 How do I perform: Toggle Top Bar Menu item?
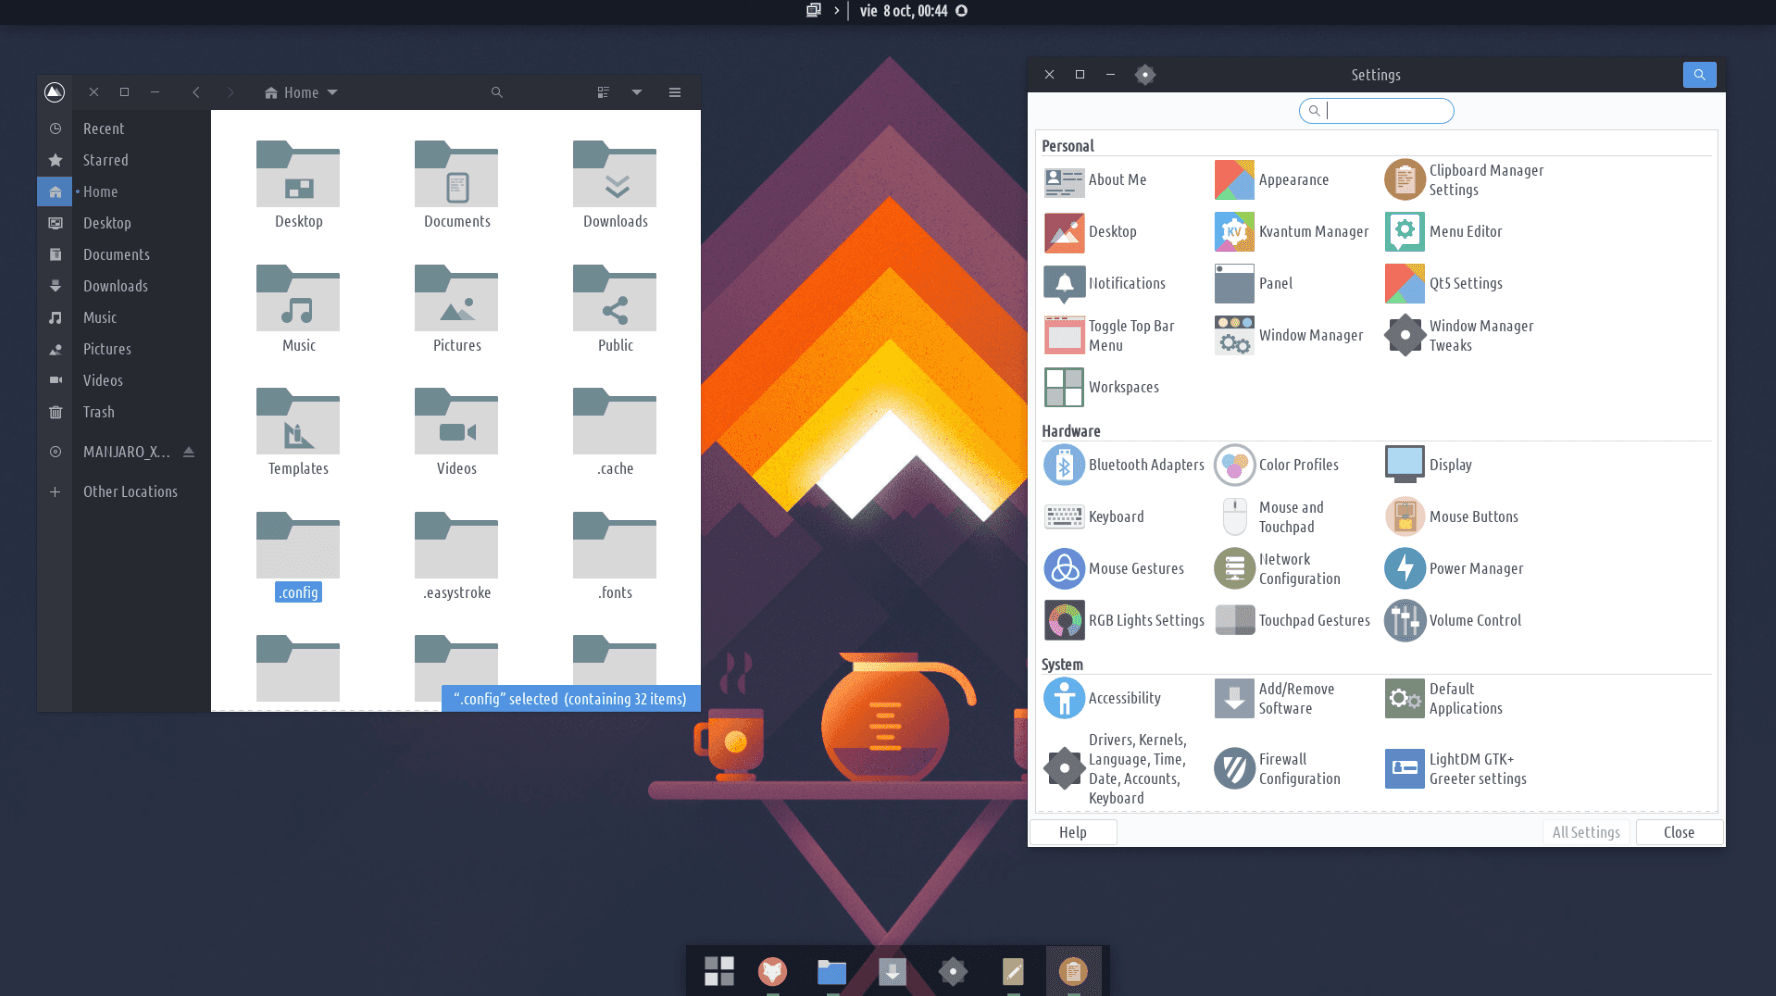[1110, 336]
